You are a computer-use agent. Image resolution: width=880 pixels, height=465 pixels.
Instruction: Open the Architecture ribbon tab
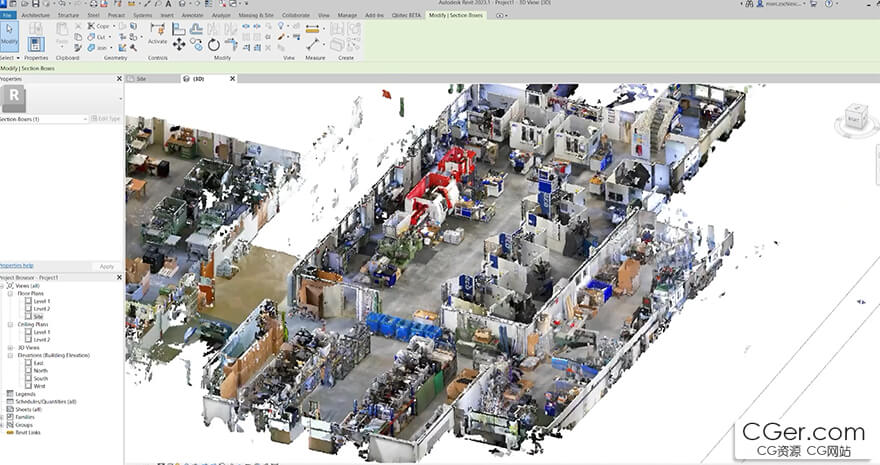click(35, 16)
